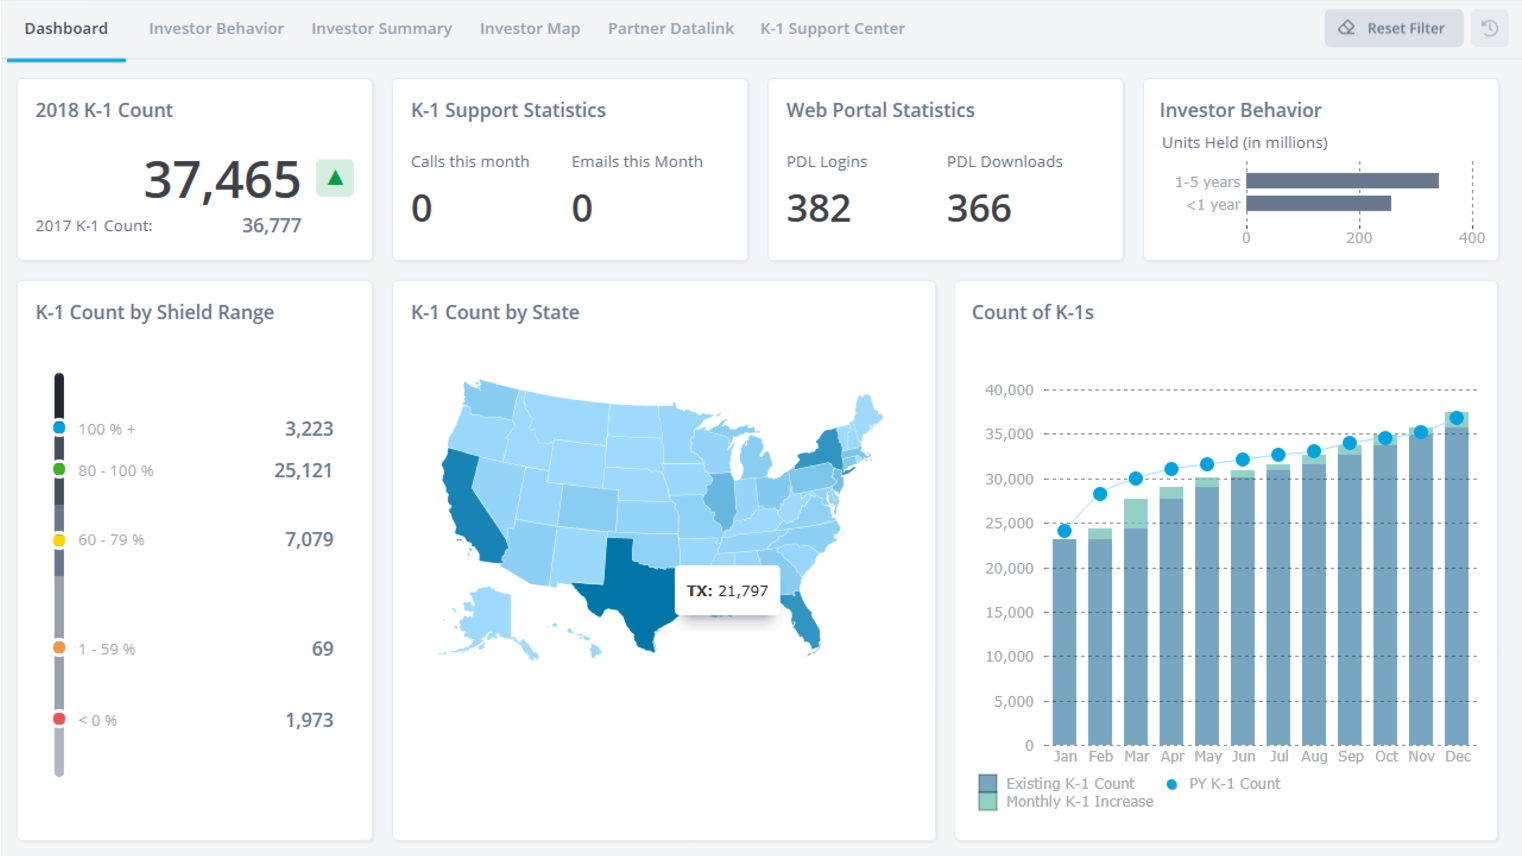The height and width of the screenshot is (856, 1522).
Task: Click the 1-5 years units held bar
Action: pos(1341,181)
